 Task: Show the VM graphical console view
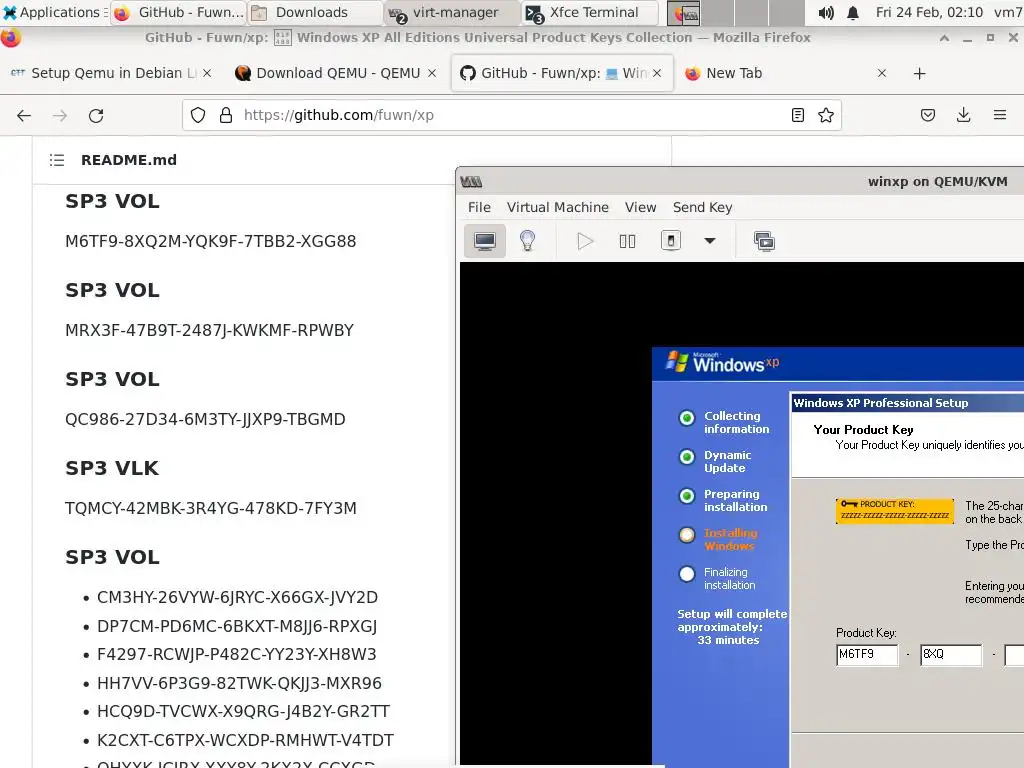(x=485, y=242)
